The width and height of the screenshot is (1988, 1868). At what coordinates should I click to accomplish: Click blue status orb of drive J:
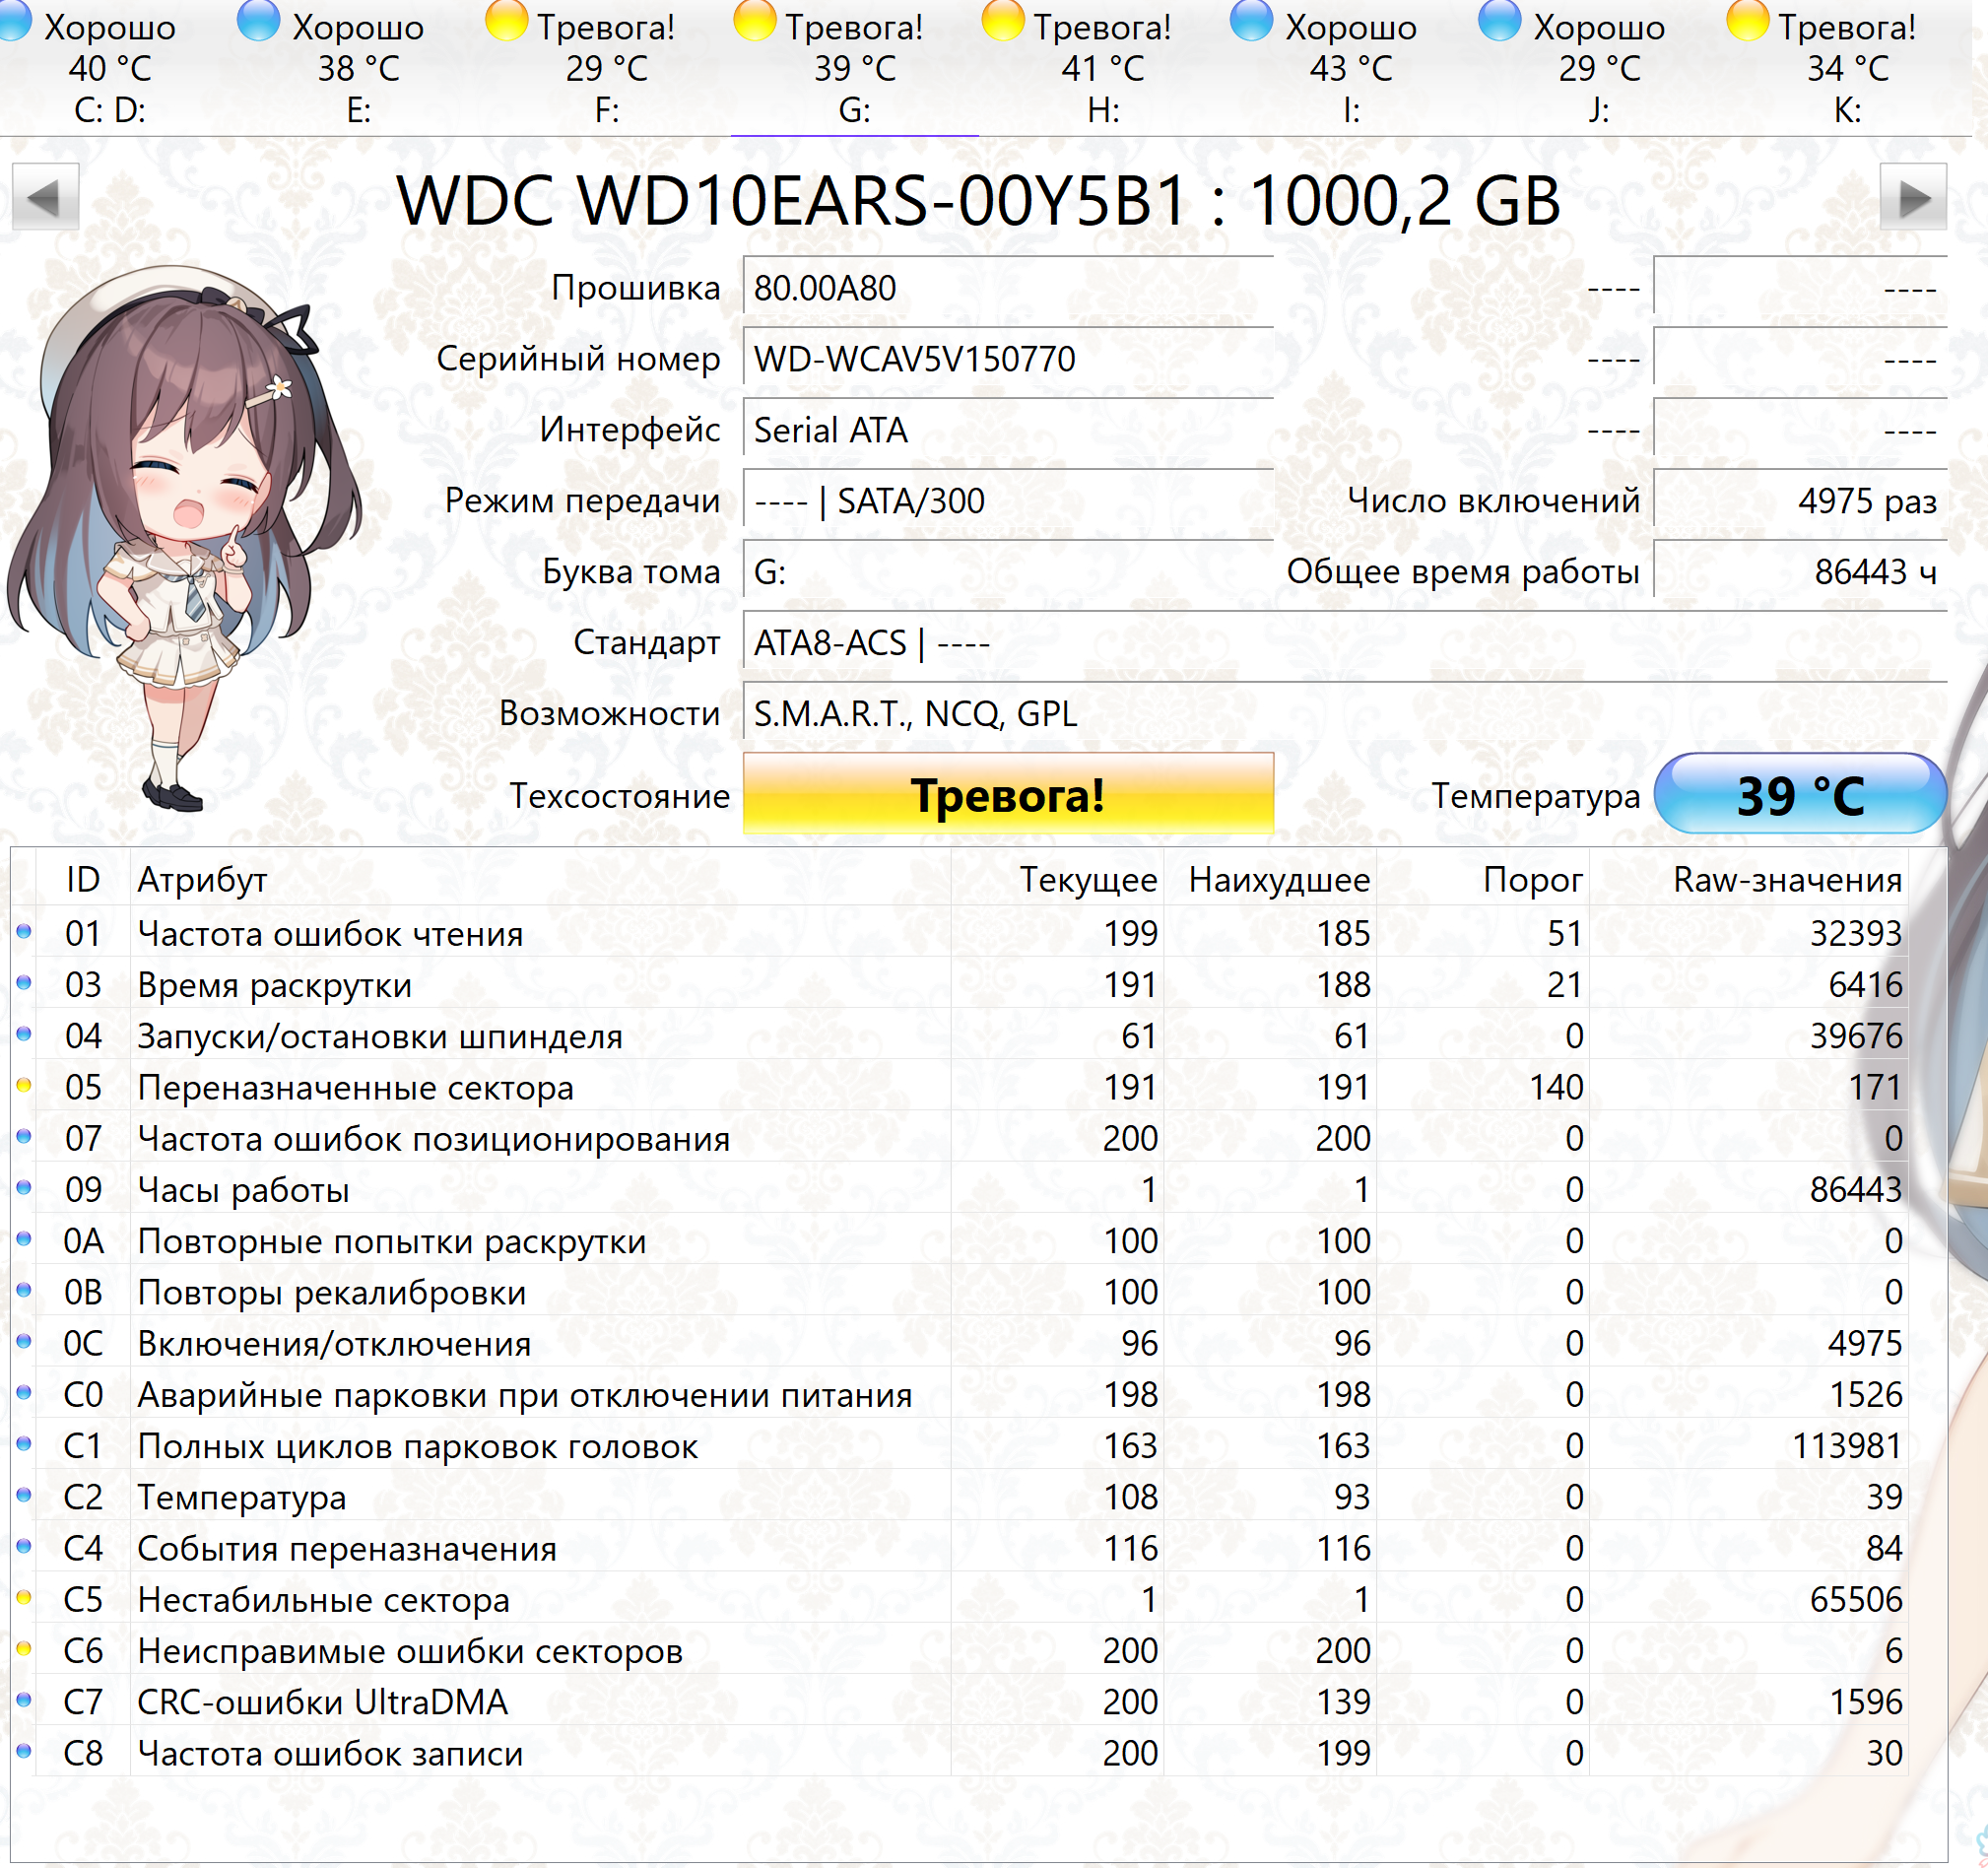click(x=1499, y=19)
